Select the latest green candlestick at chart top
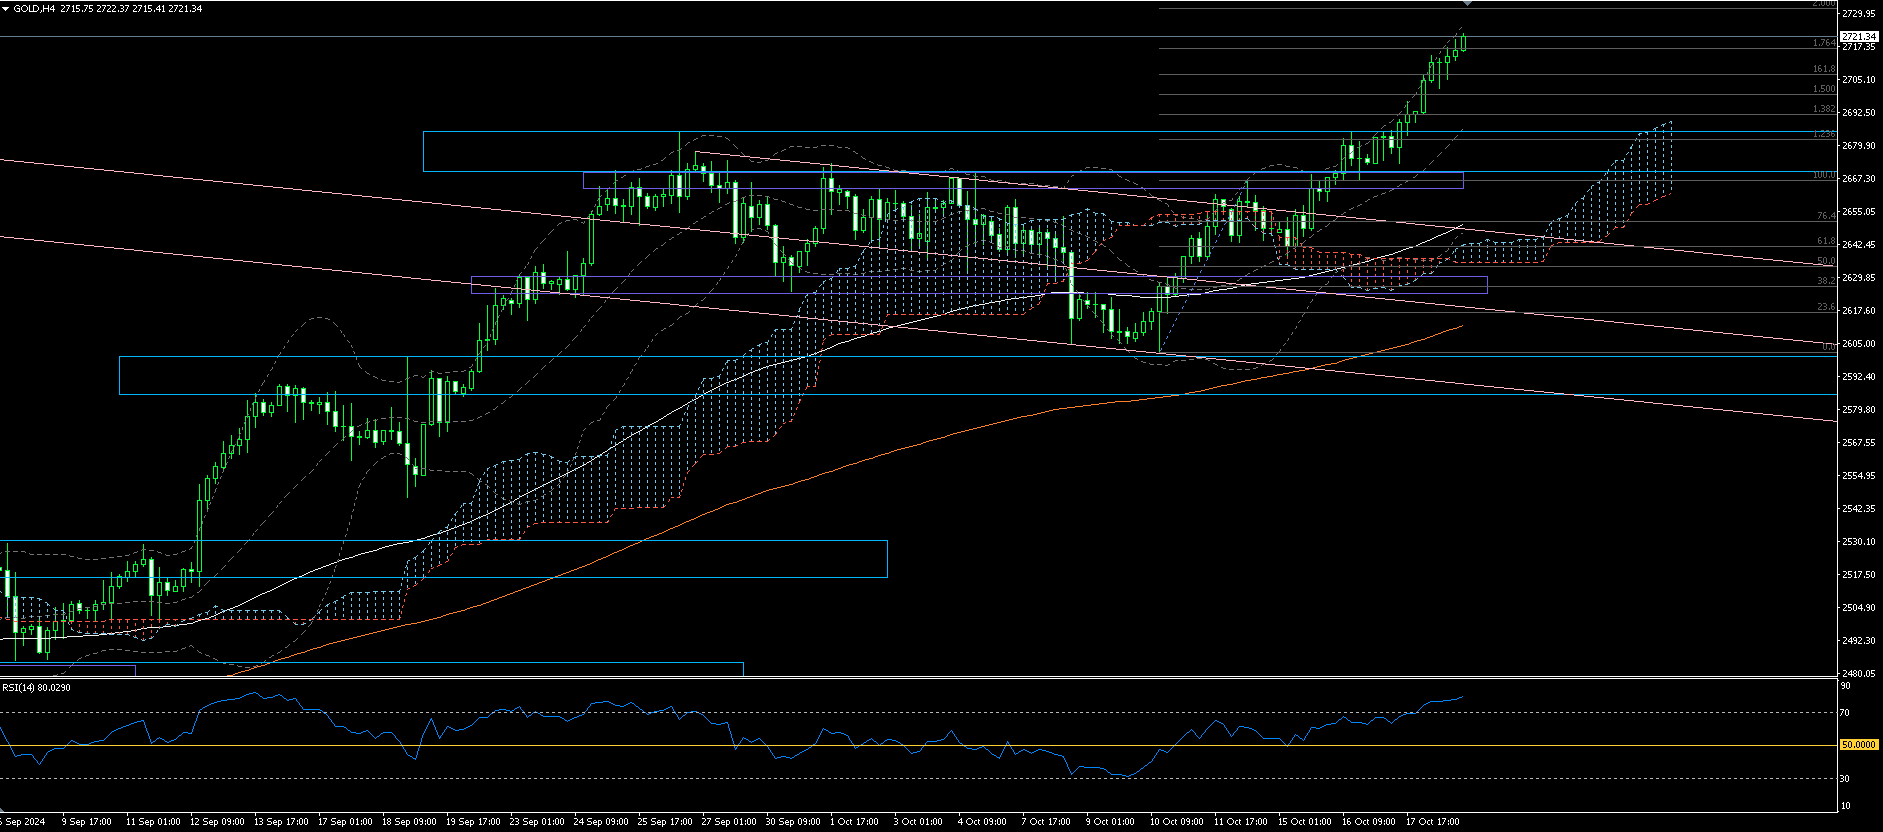 pyautogui.click(x=1463, y=42)
